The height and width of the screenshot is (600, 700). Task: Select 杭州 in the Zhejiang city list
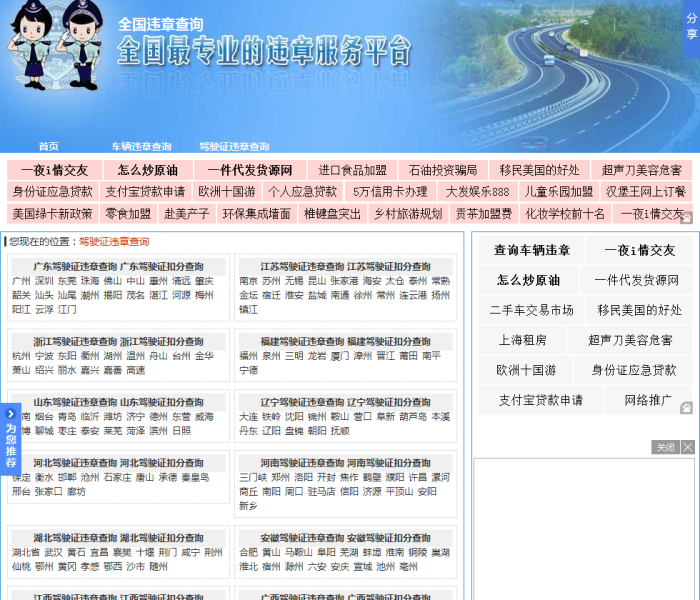coord(21,356)
